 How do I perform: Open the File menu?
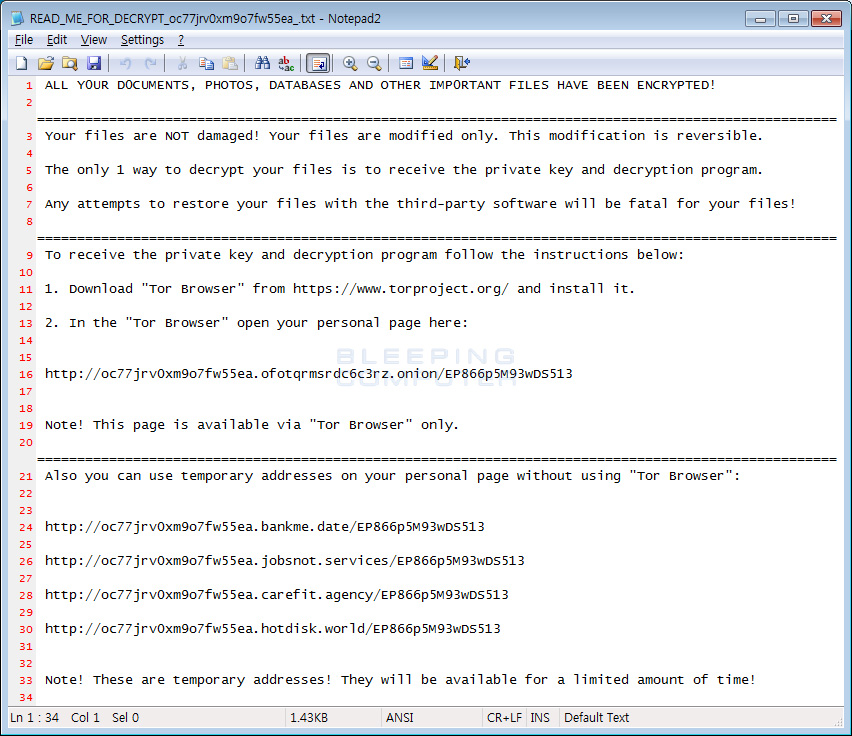[23, 40]
